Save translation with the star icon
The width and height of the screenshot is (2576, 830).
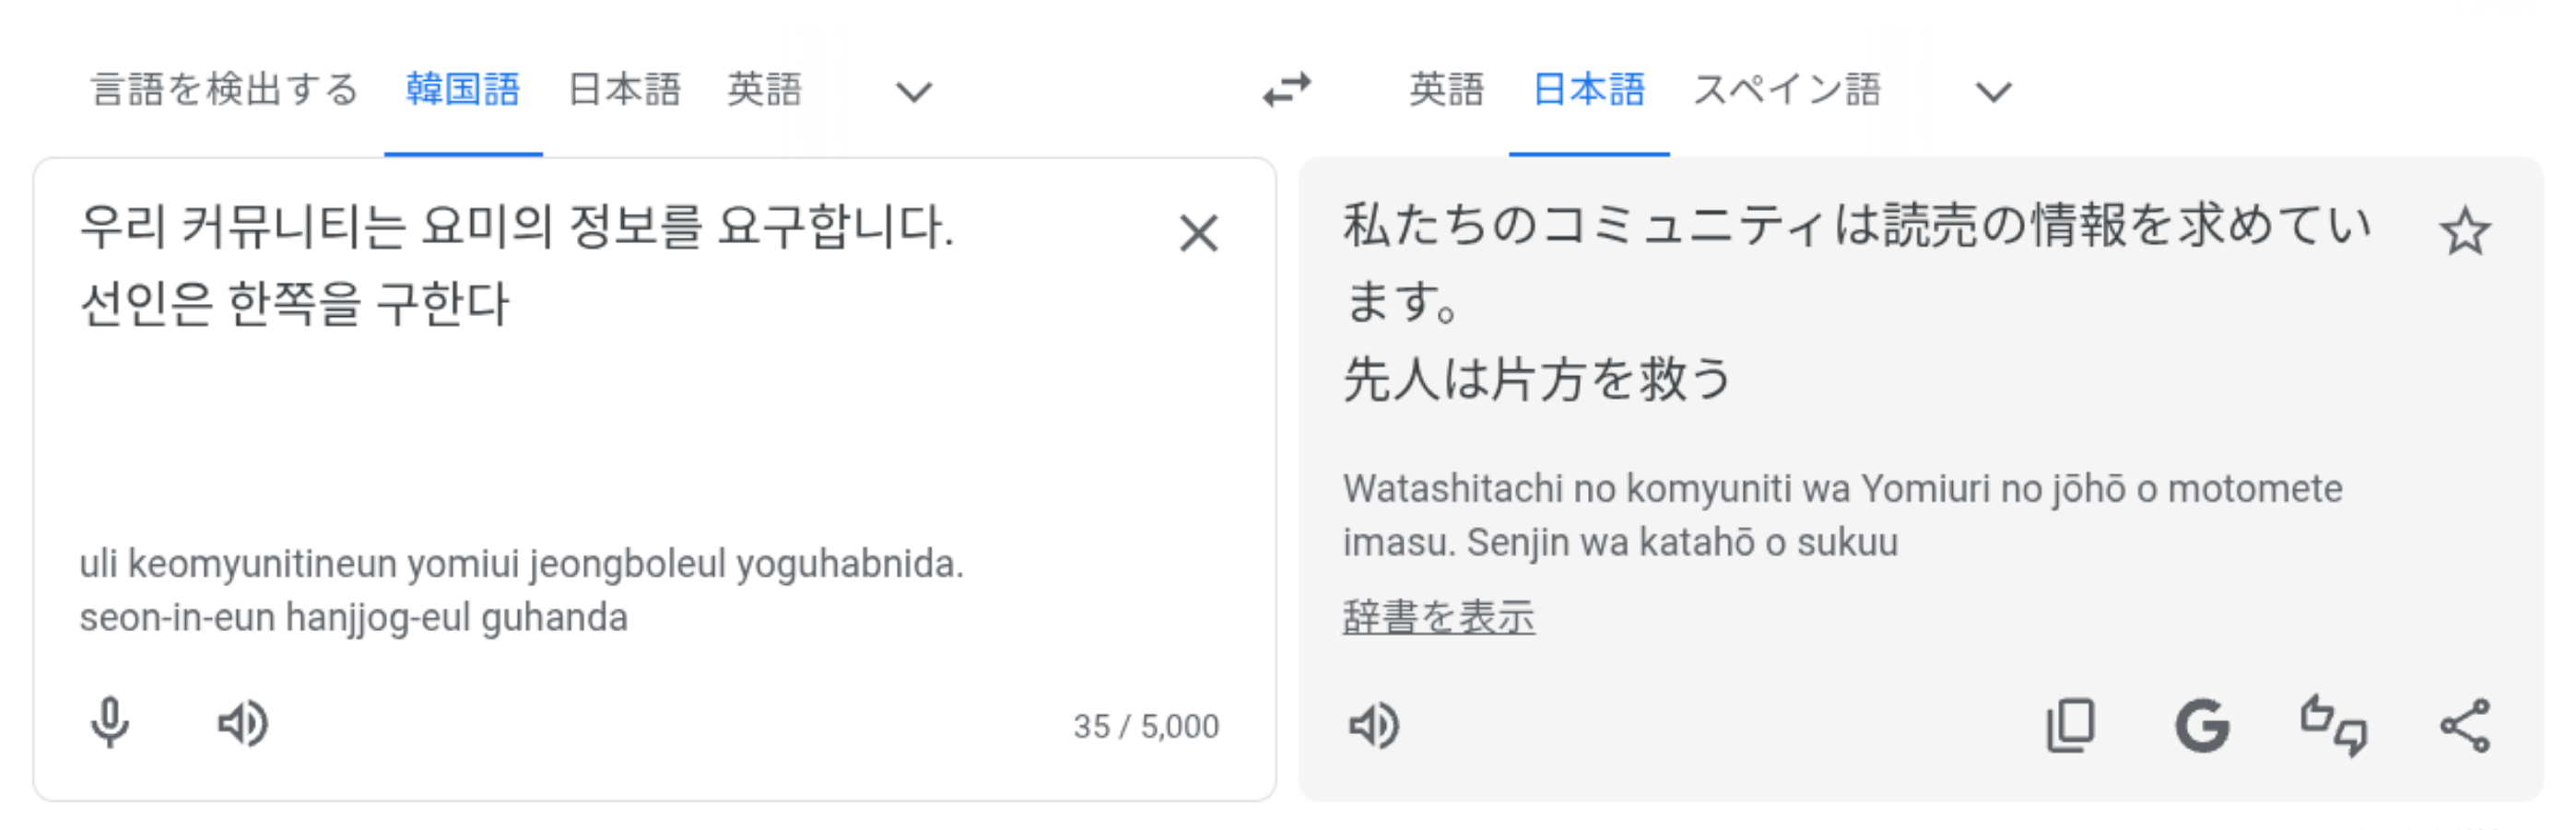click(2465, 232)
